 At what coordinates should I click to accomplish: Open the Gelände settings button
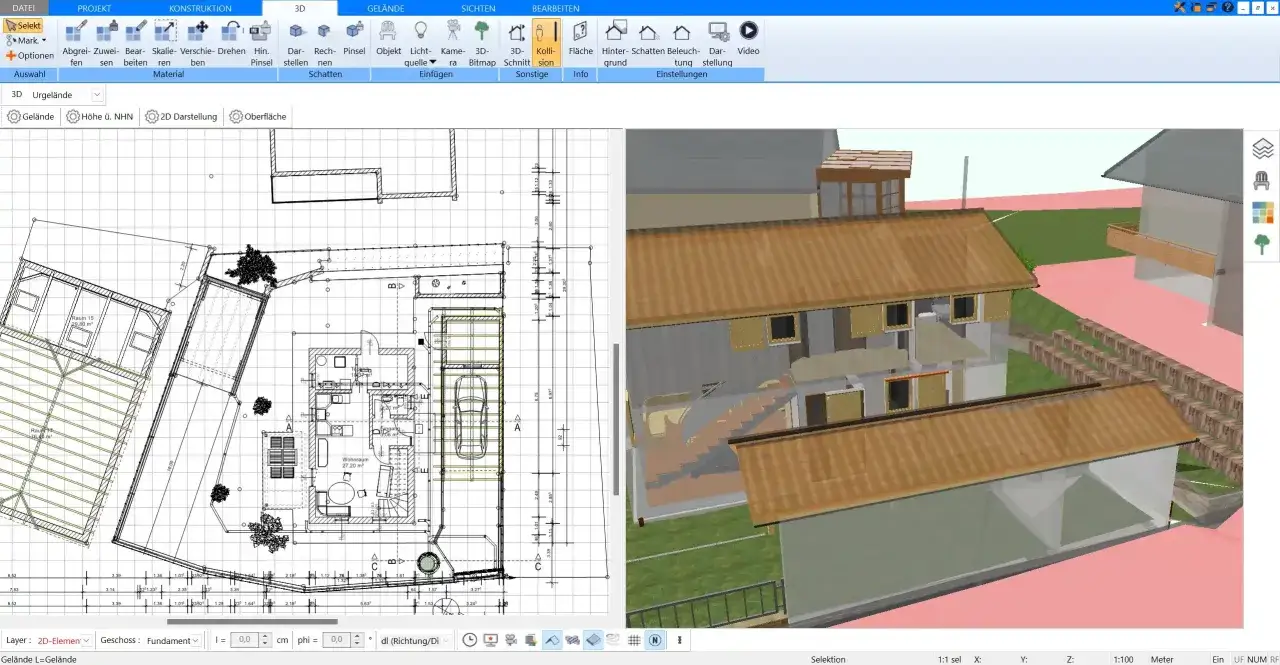pyautogui.click(x=31, y=117)
